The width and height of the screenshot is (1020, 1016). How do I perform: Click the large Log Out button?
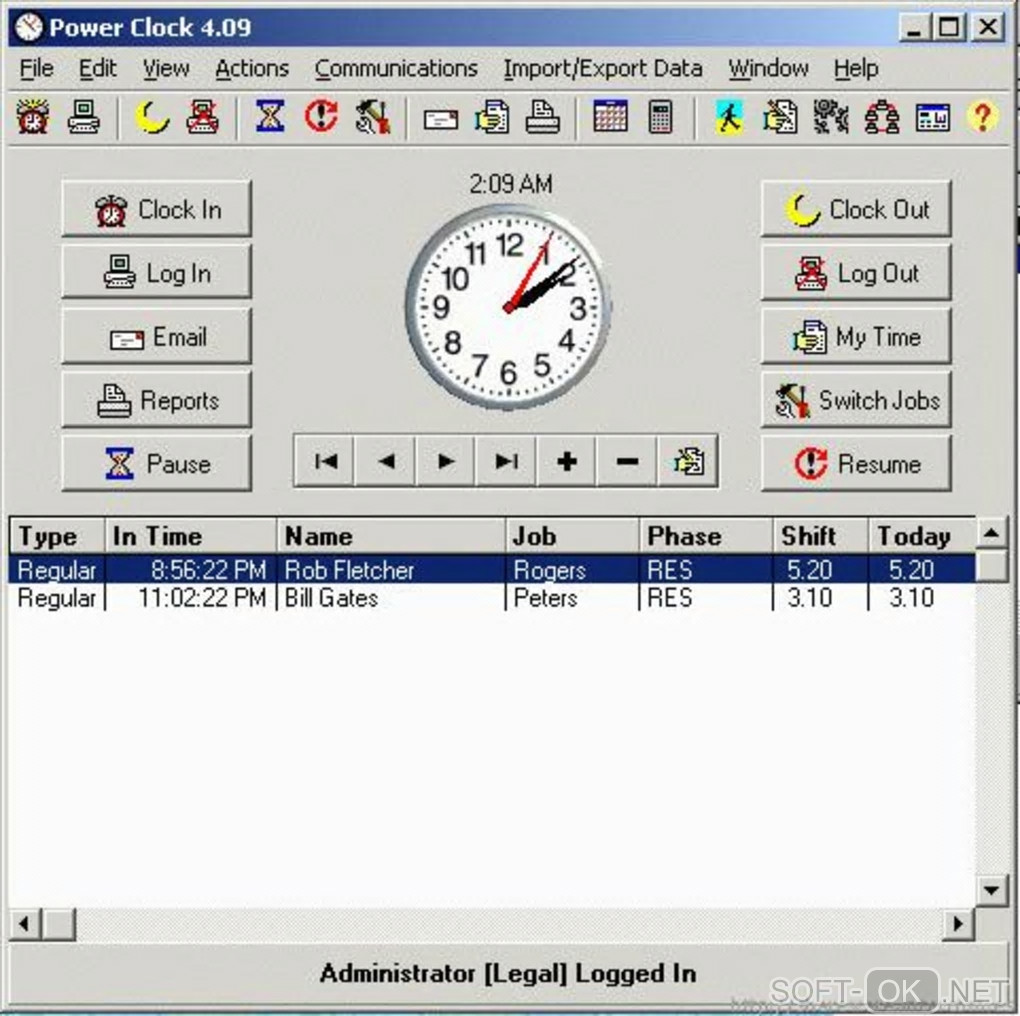coord(855,272)
